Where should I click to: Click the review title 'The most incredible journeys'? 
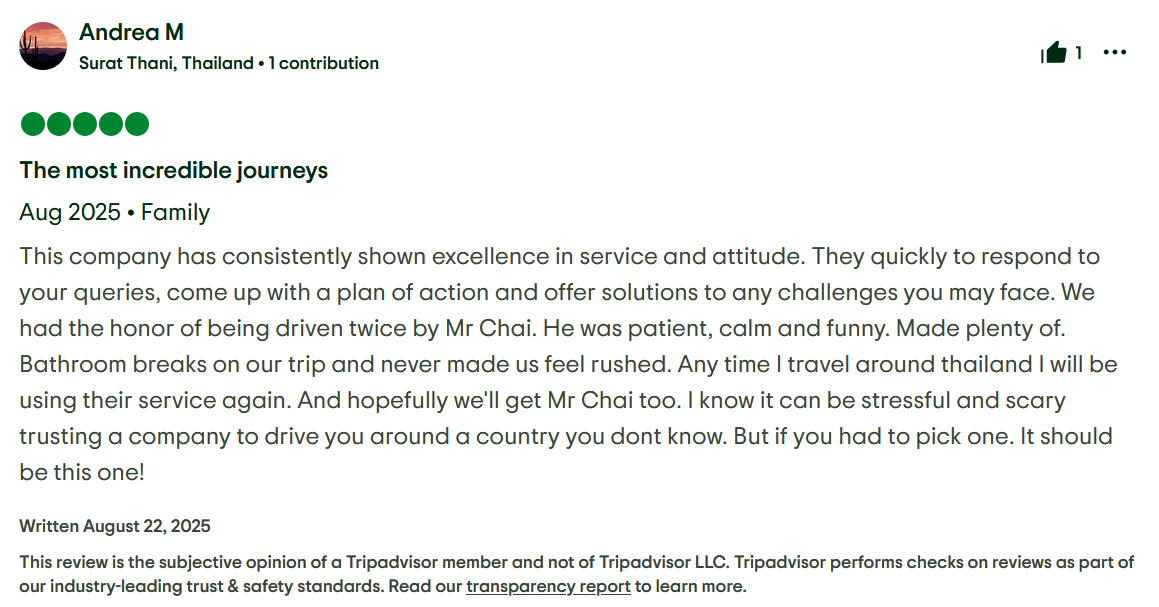174,170
